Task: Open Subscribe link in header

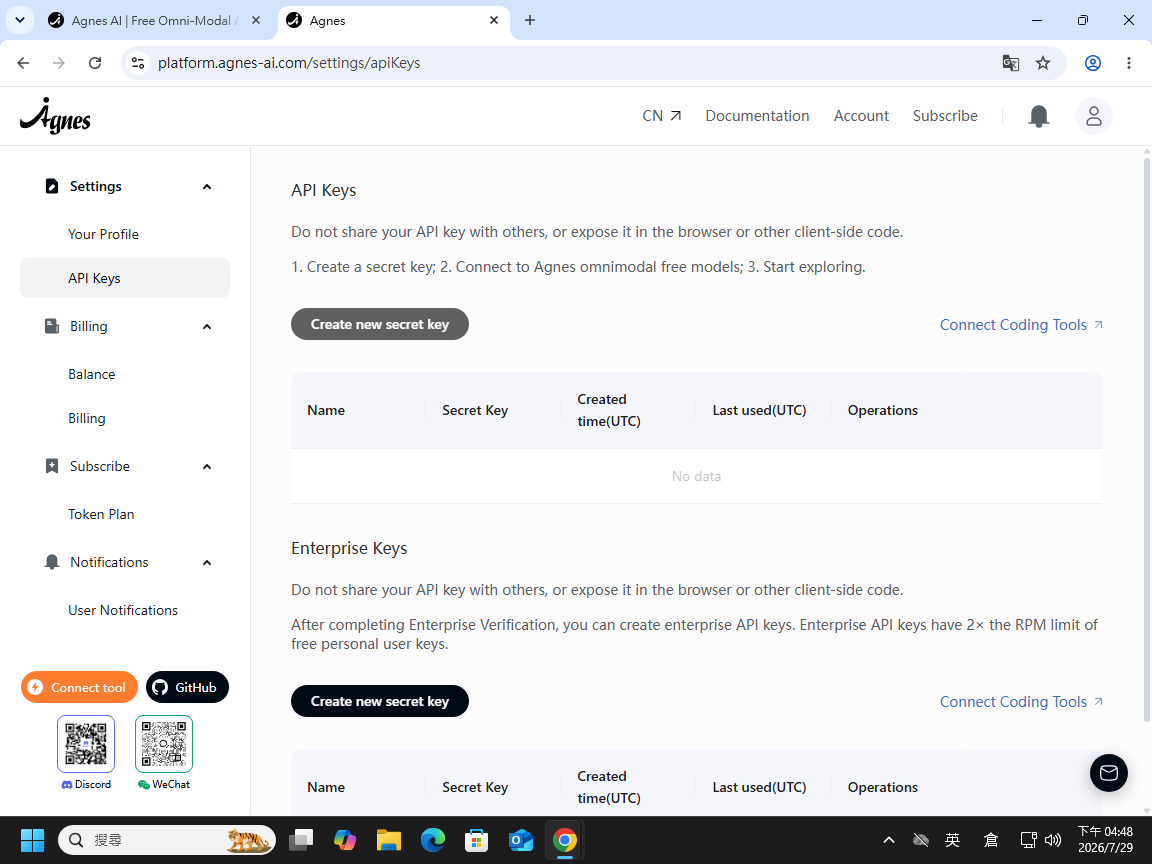Action: point(945,116)
